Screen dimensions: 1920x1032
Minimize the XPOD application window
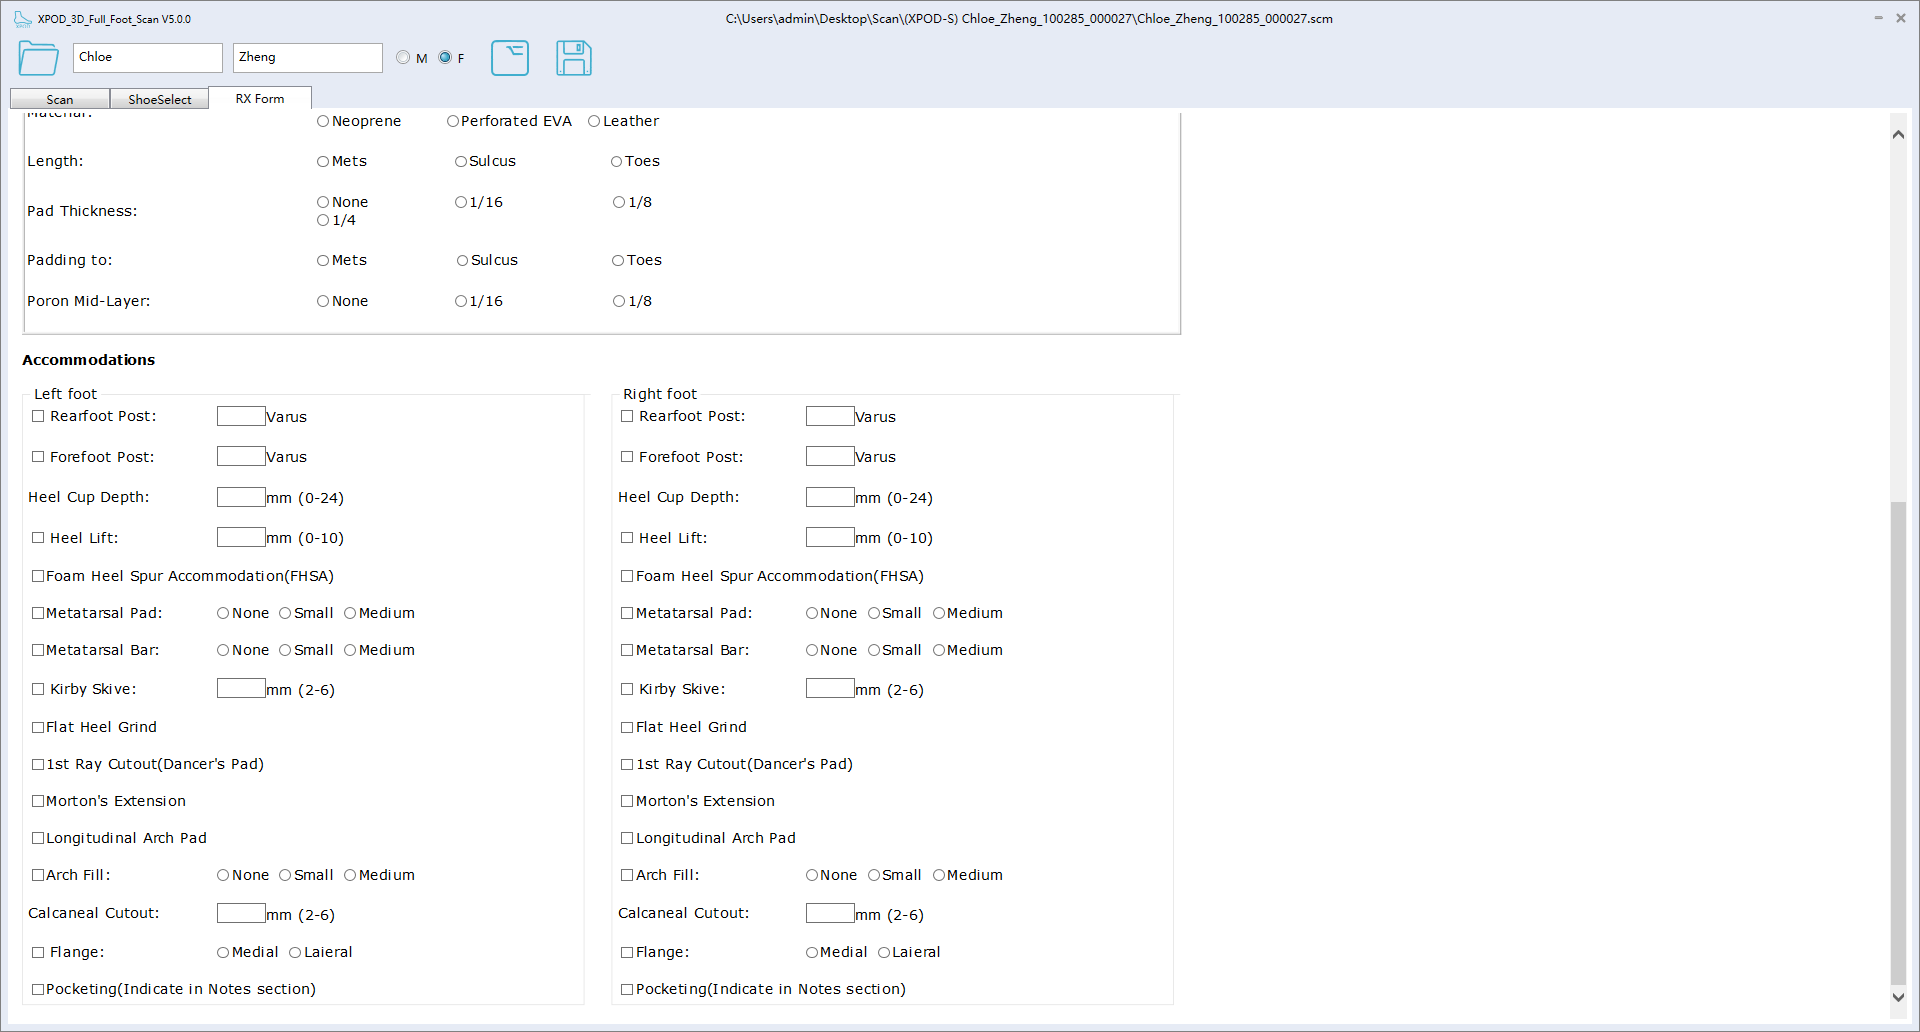pyautogui.click(x=1878, y=18)
